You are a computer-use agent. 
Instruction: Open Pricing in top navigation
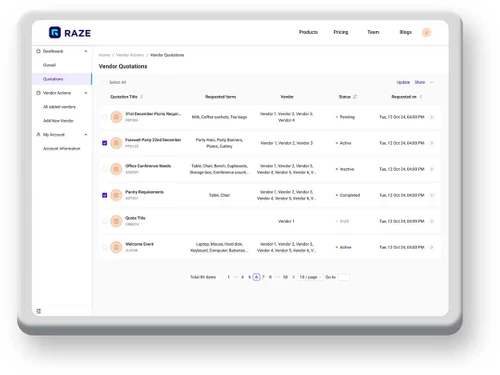click(x=341, y=32)
